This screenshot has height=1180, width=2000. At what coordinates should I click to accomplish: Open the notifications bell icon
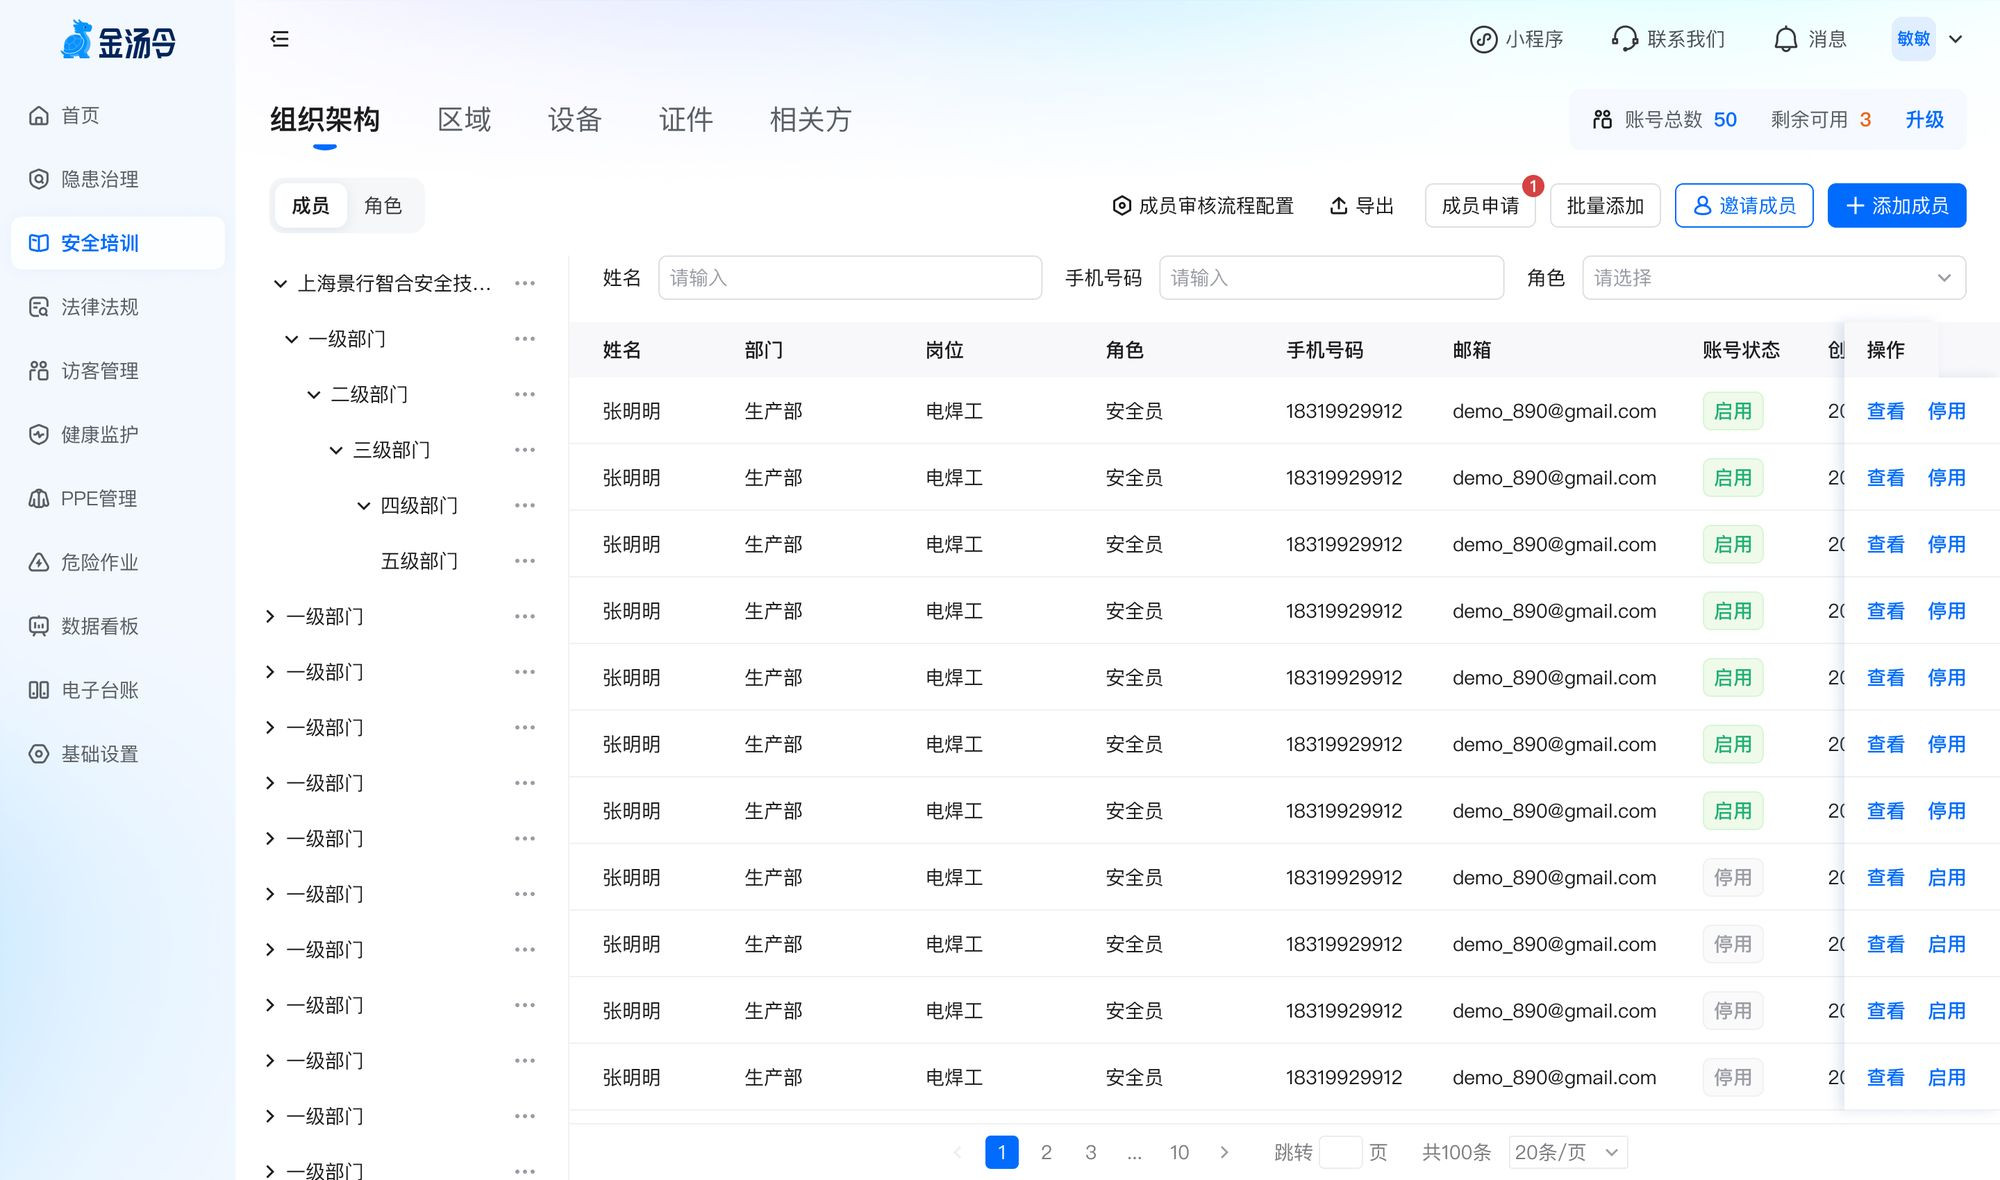1786,39
